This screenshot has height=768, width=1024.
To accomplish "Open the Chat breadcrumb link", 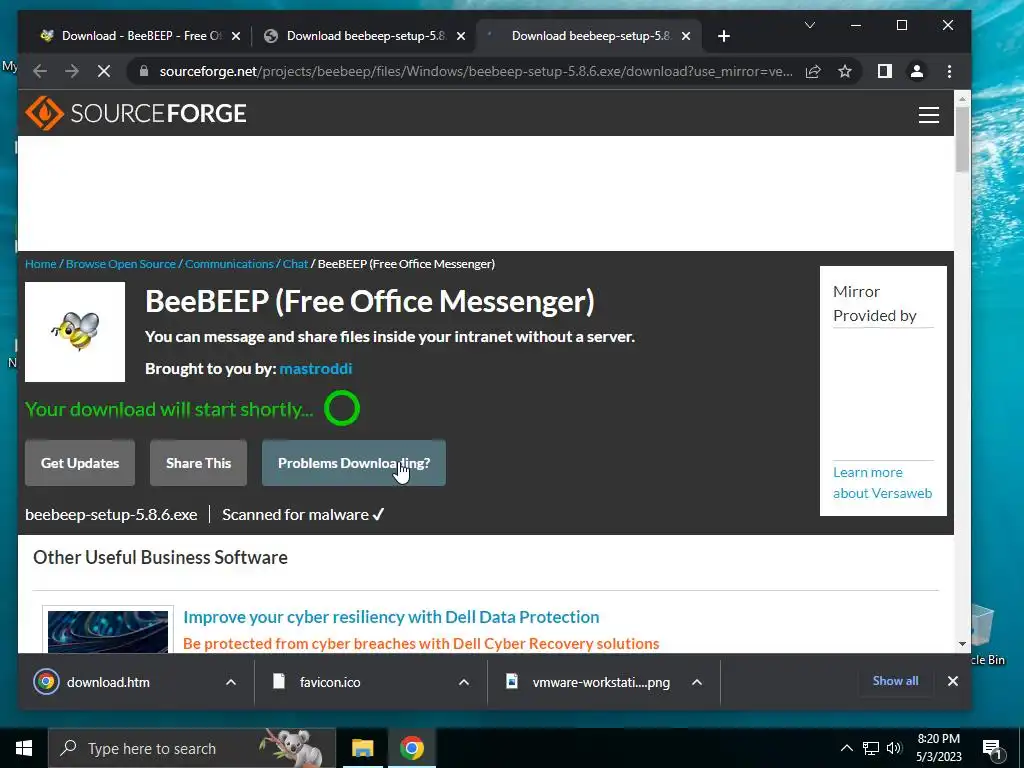I will 295,264.
